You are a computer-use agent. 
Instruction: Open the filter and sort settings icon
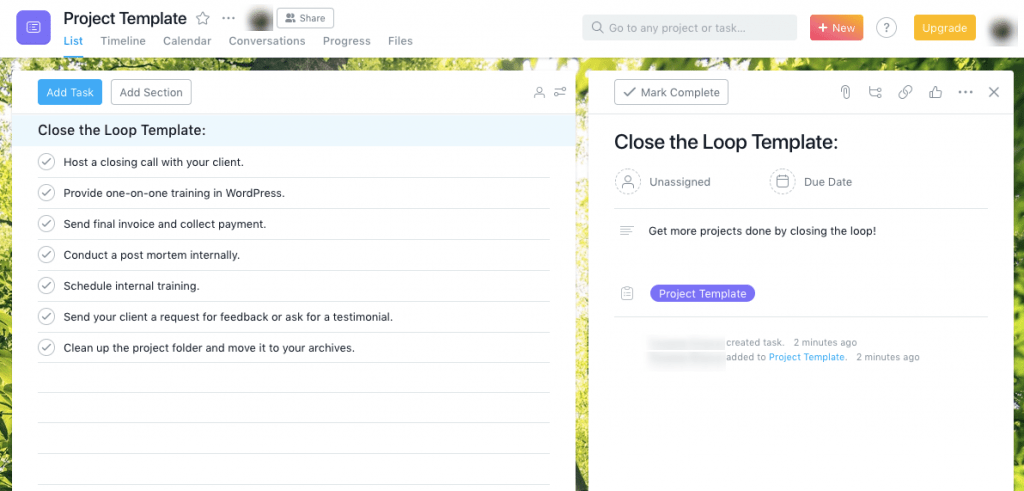coord(560,92)
